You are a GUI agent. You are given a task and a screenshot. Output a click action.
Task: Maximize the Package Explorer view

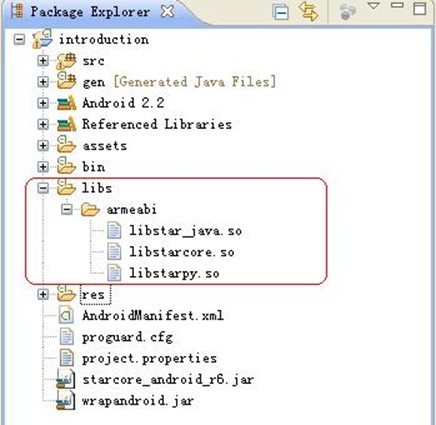click(x=420, y=9)
